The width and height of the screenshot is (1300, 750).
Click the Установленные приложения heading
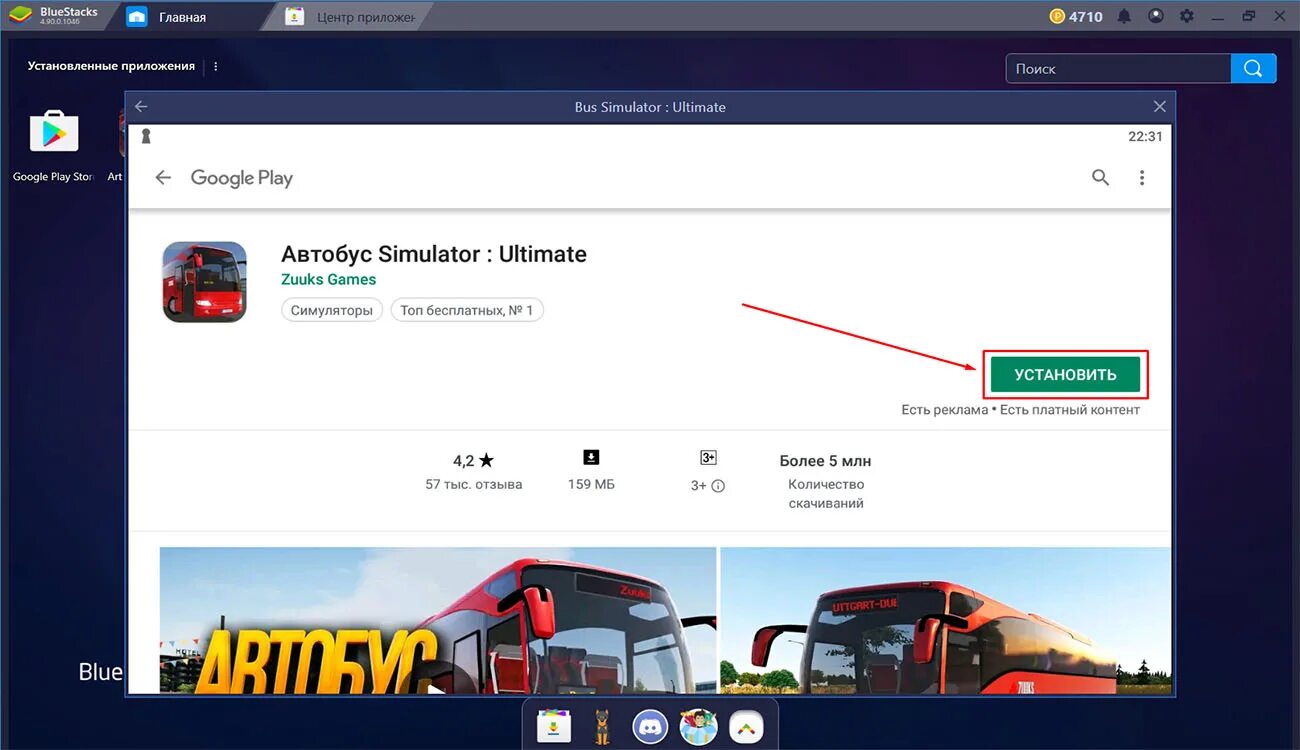click(111, 66)
